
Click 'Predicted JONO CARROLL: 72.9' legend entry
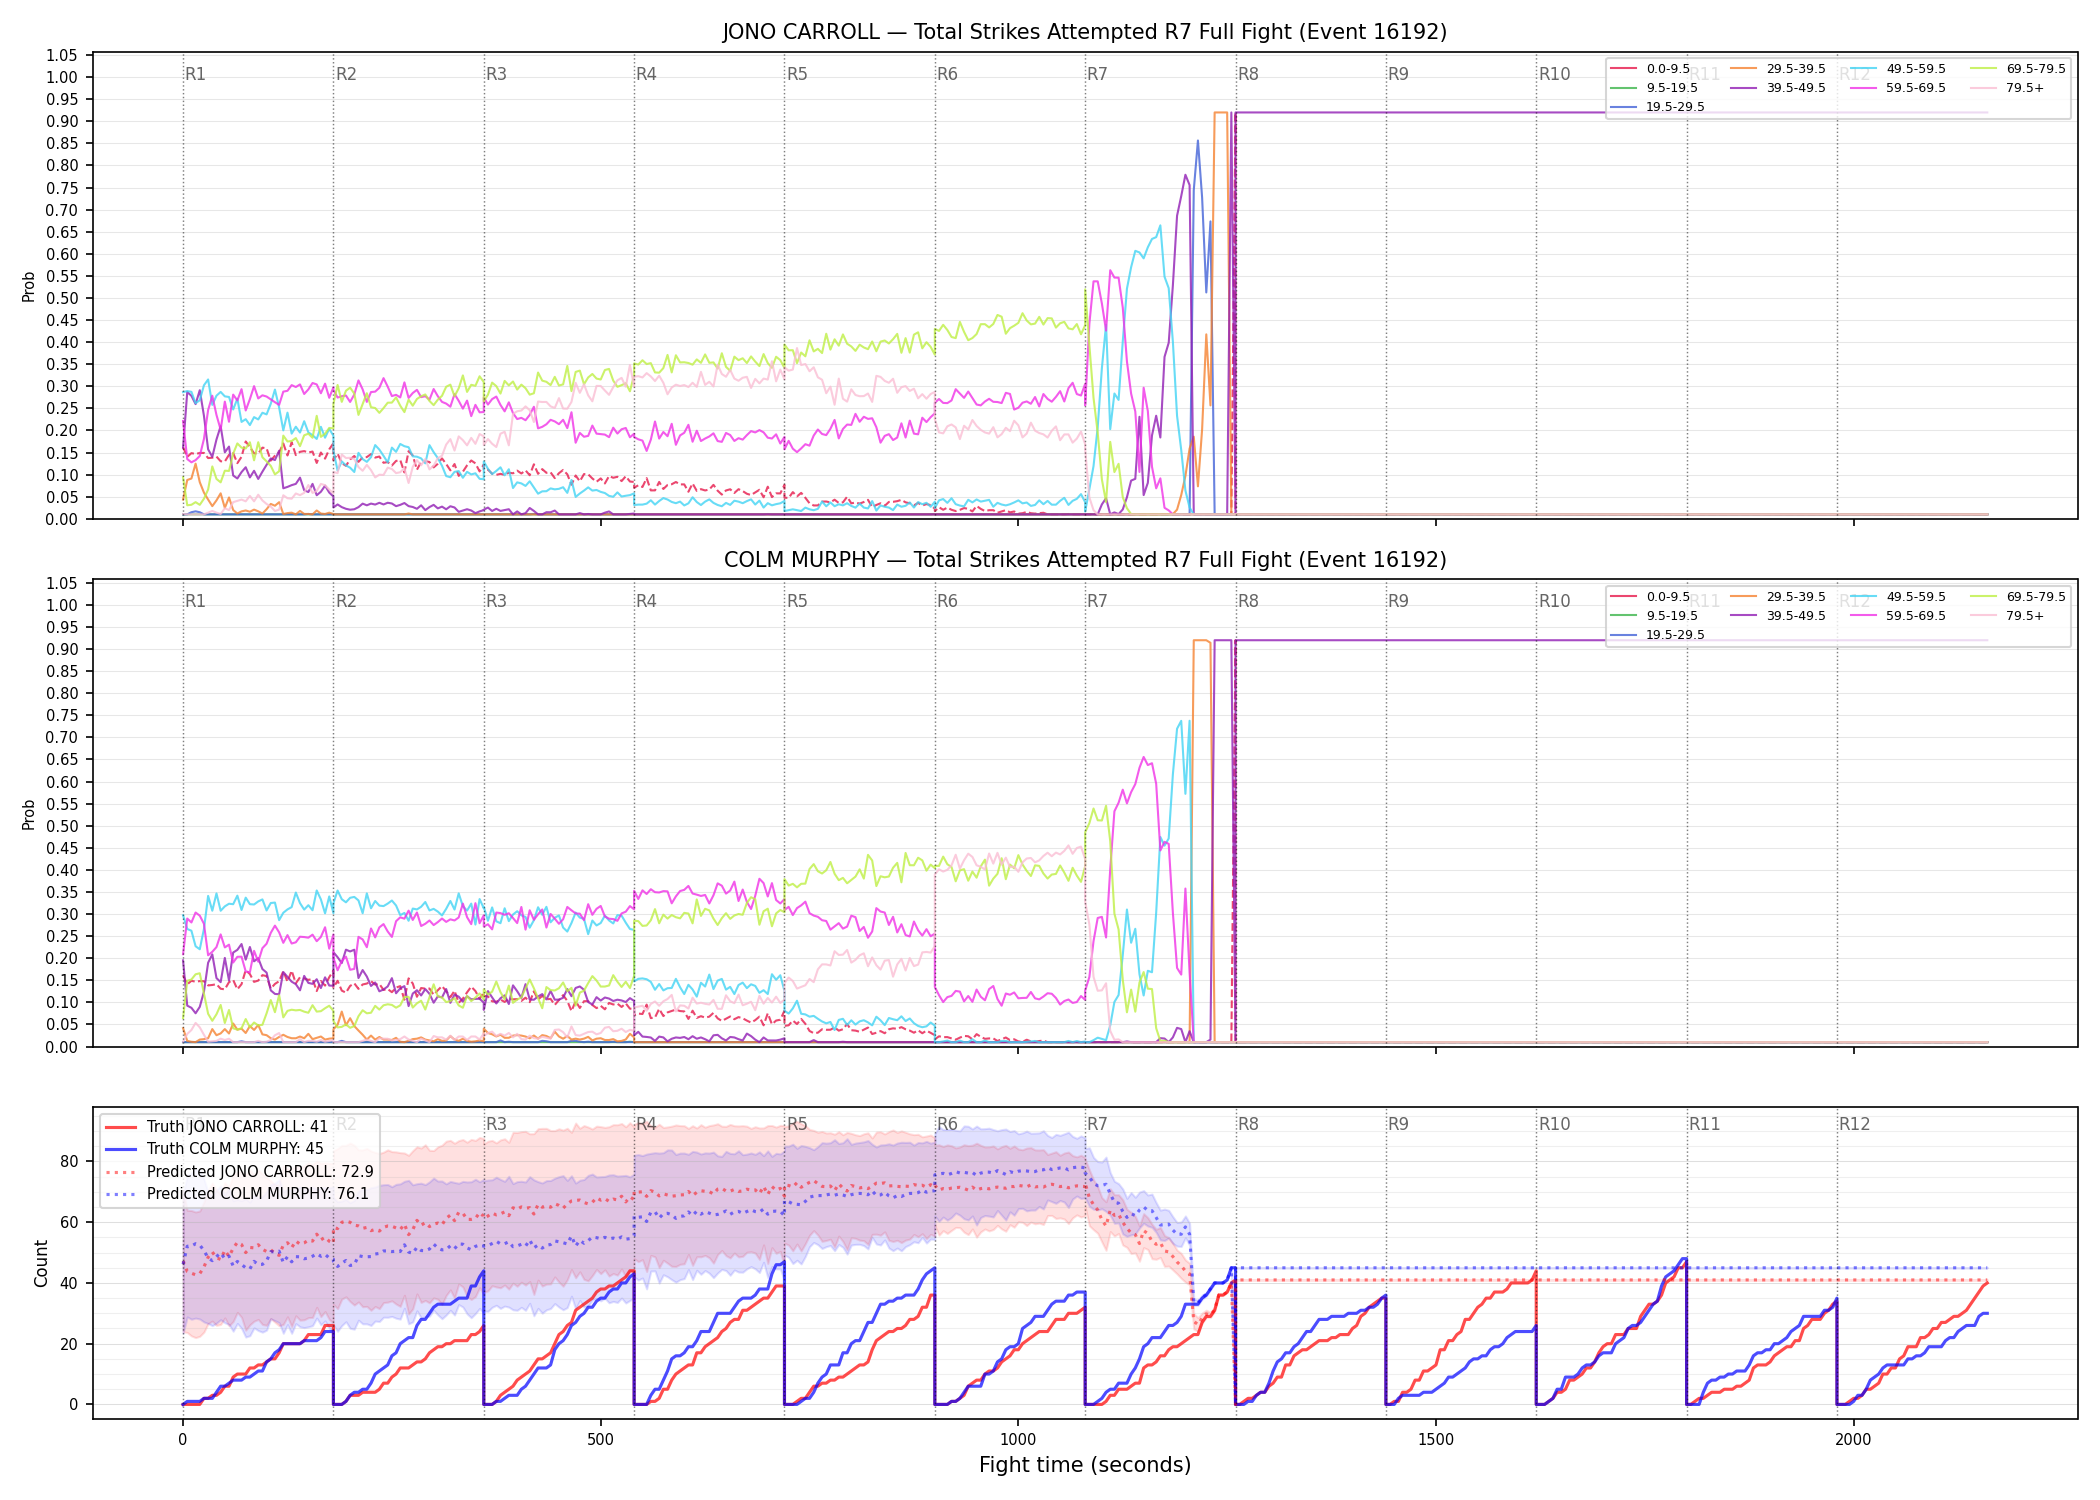tap(239, 1172)
